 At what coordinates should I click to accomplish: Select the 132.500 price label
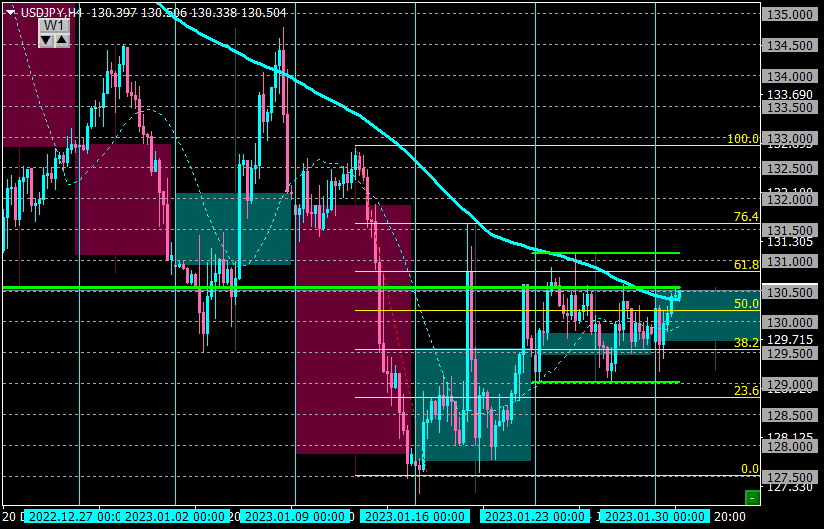coord(790,169)
